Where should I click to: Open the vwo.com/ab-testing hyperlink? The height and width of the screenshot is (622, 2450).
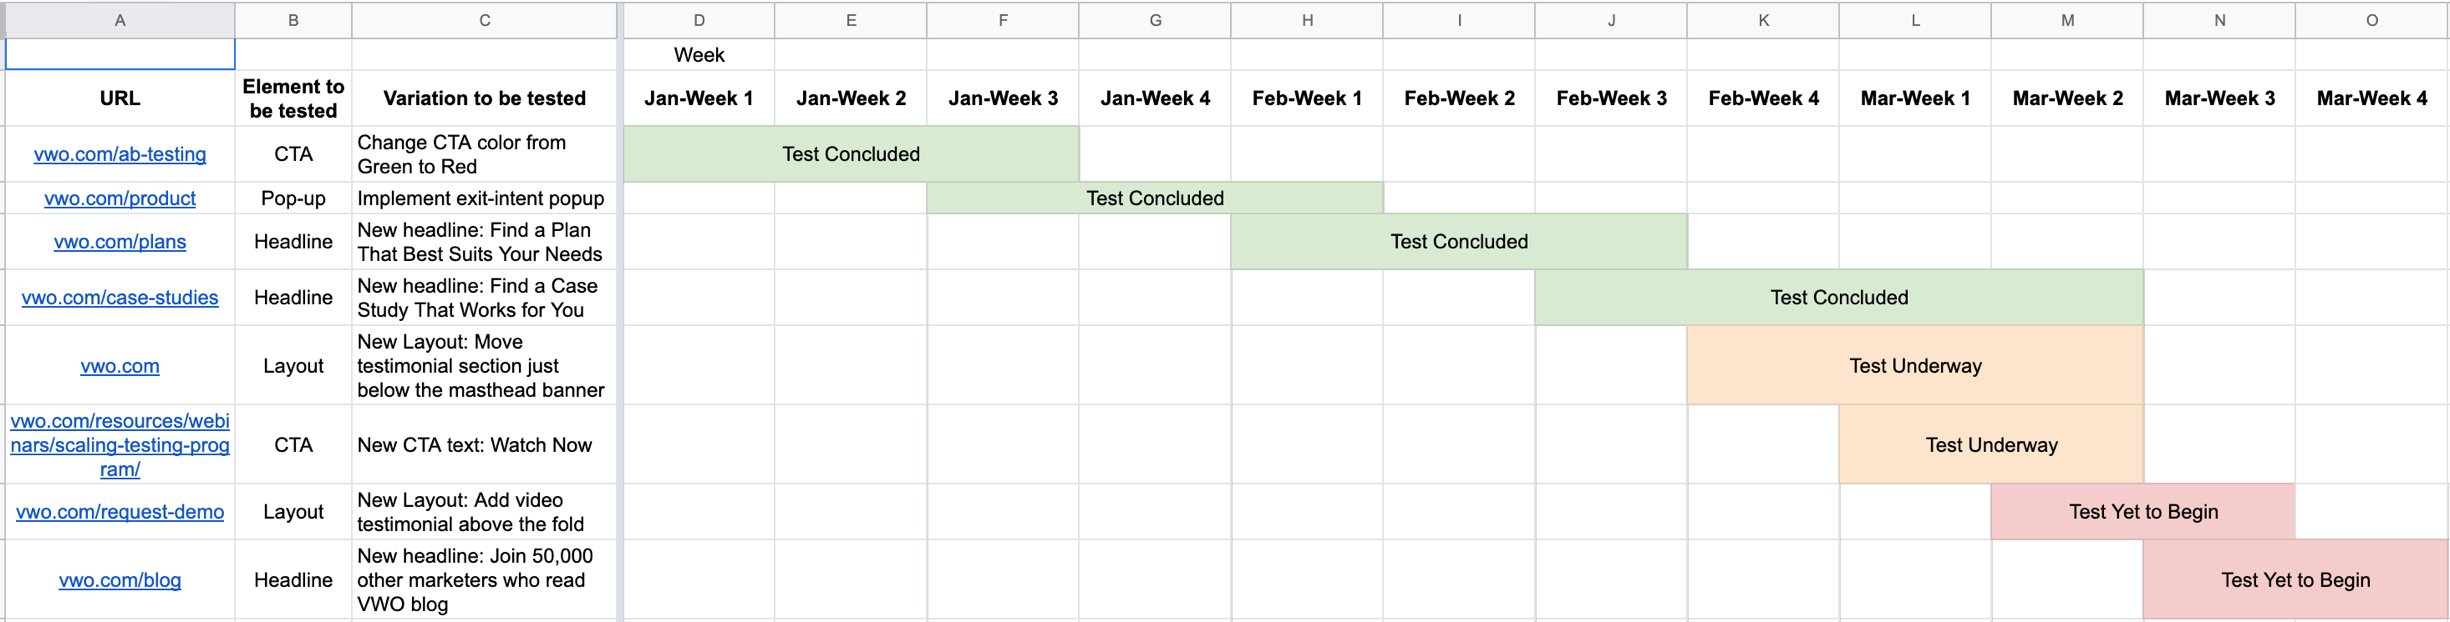(x=120, y=154)
